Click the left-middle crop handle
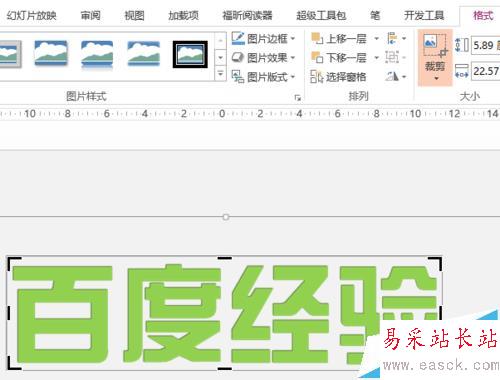 tap(9, 313)
